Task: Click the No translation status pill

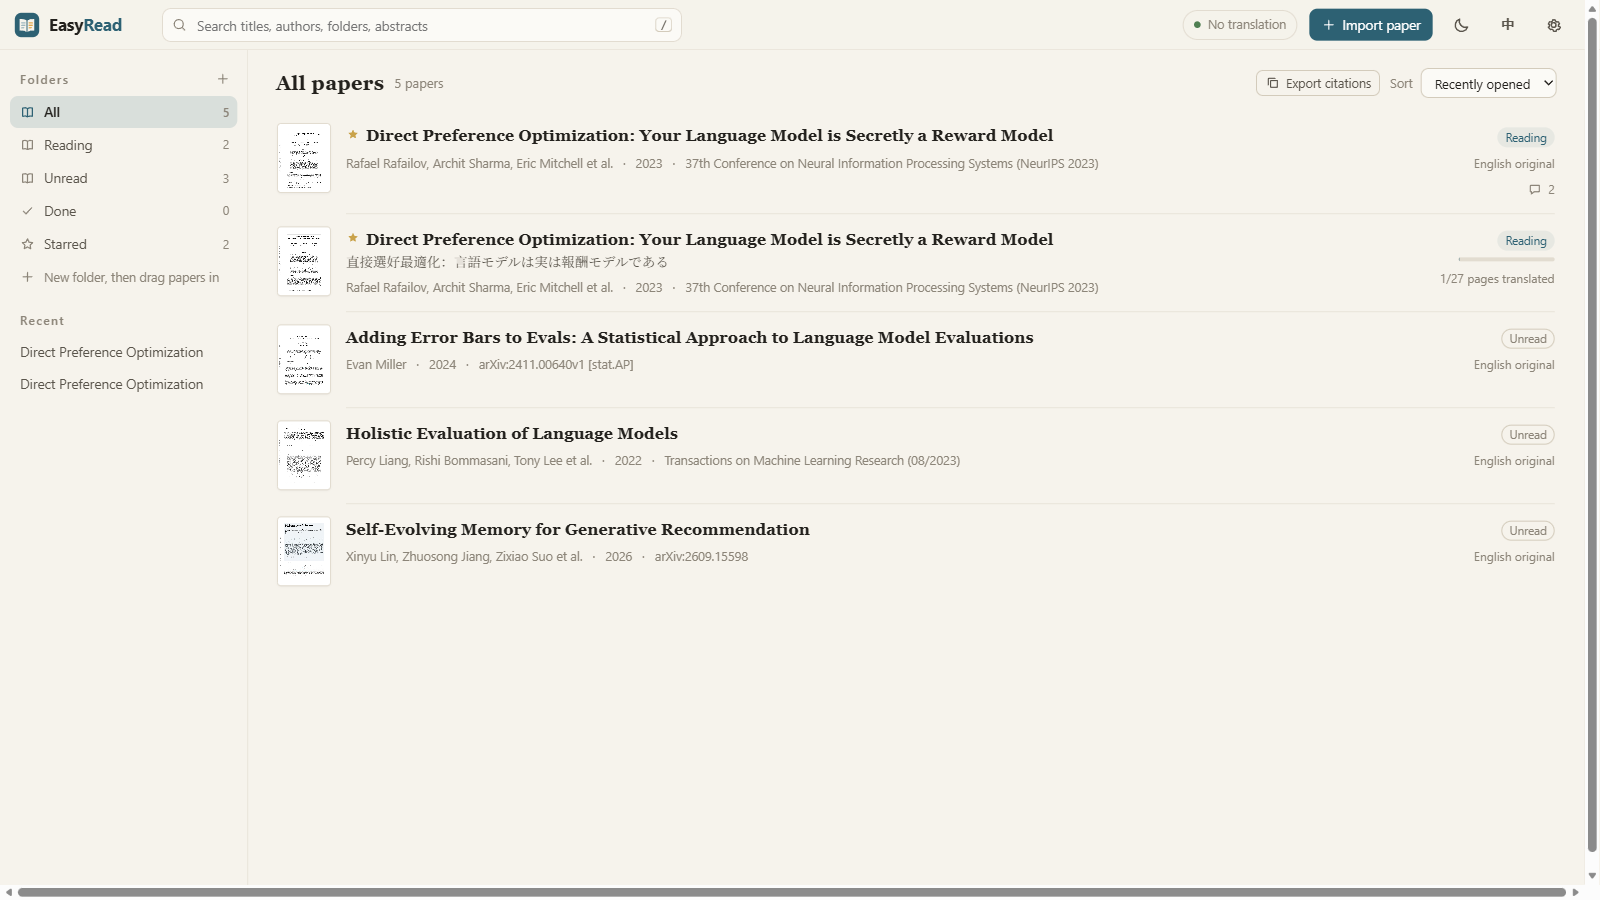Action: click(x=1240, y=25)
